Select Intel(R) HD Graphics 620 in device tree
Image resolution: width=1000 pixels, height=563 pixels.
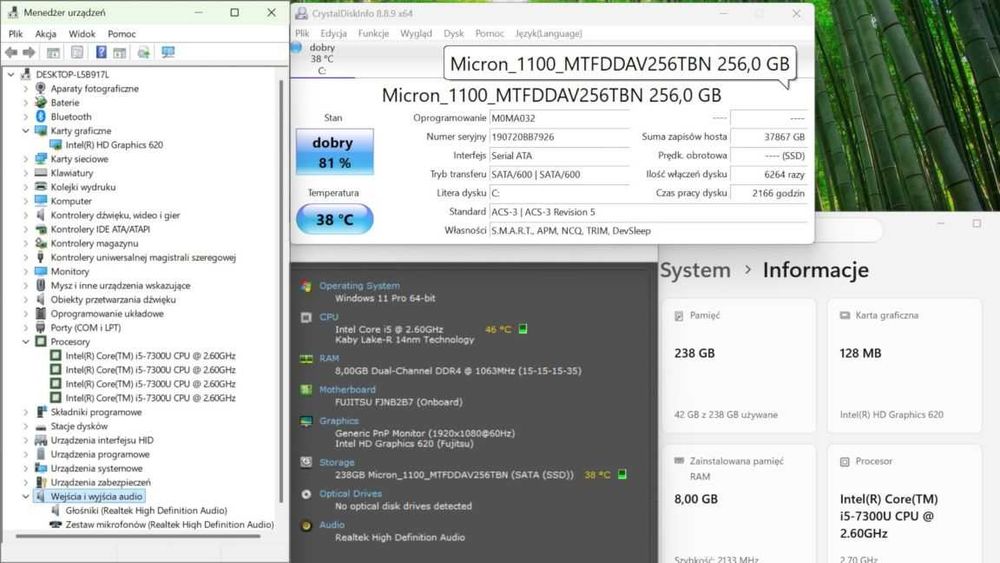[x=114, y=145]
